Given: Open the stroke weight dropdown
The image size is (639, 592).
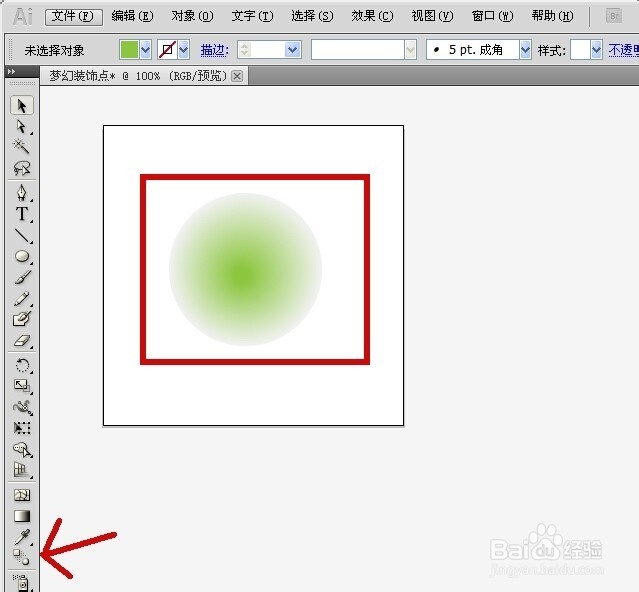Looking at the screenshot, I should [292, 50].
